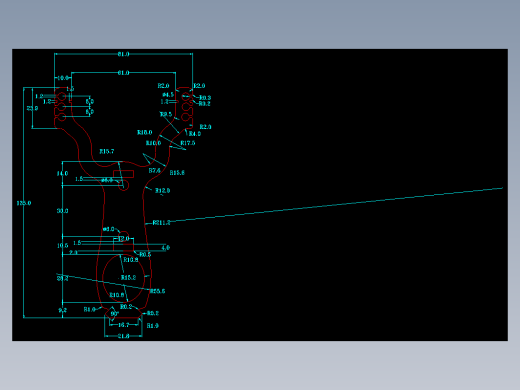Click the R12.0 radius label
The height and width of the screenshot is (390, 520).
(163, 190)
